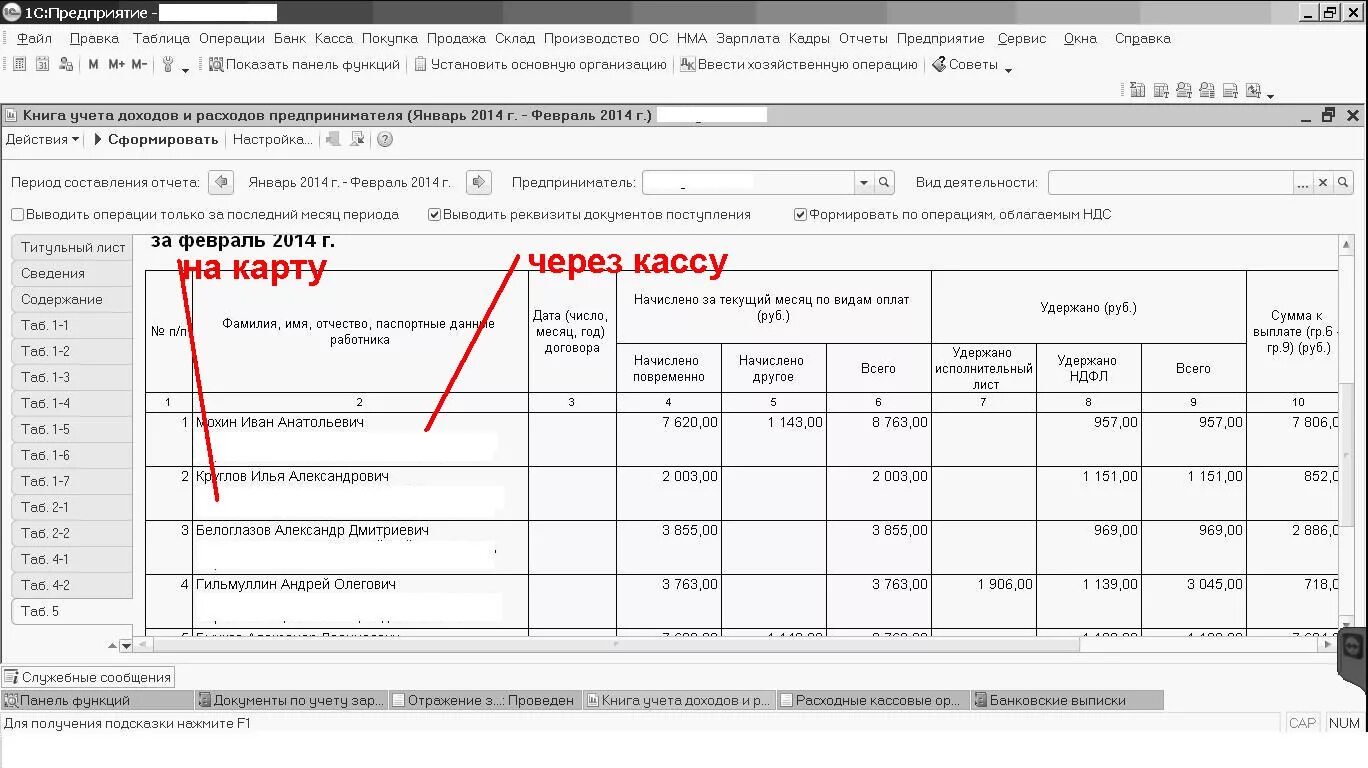Switch to Таб. 2-1 tab

coord(72,507)
